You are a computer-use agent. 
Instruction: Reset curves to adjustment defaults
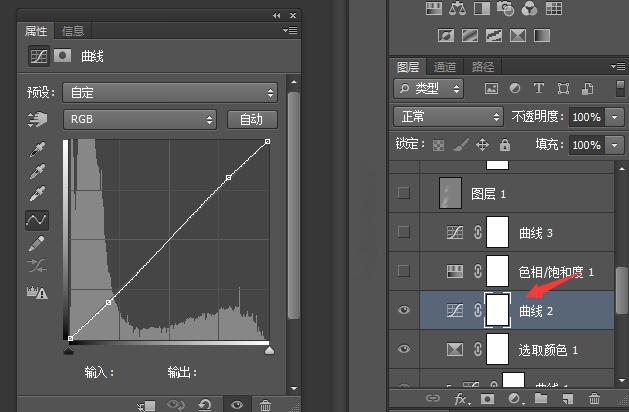(205, 405)
